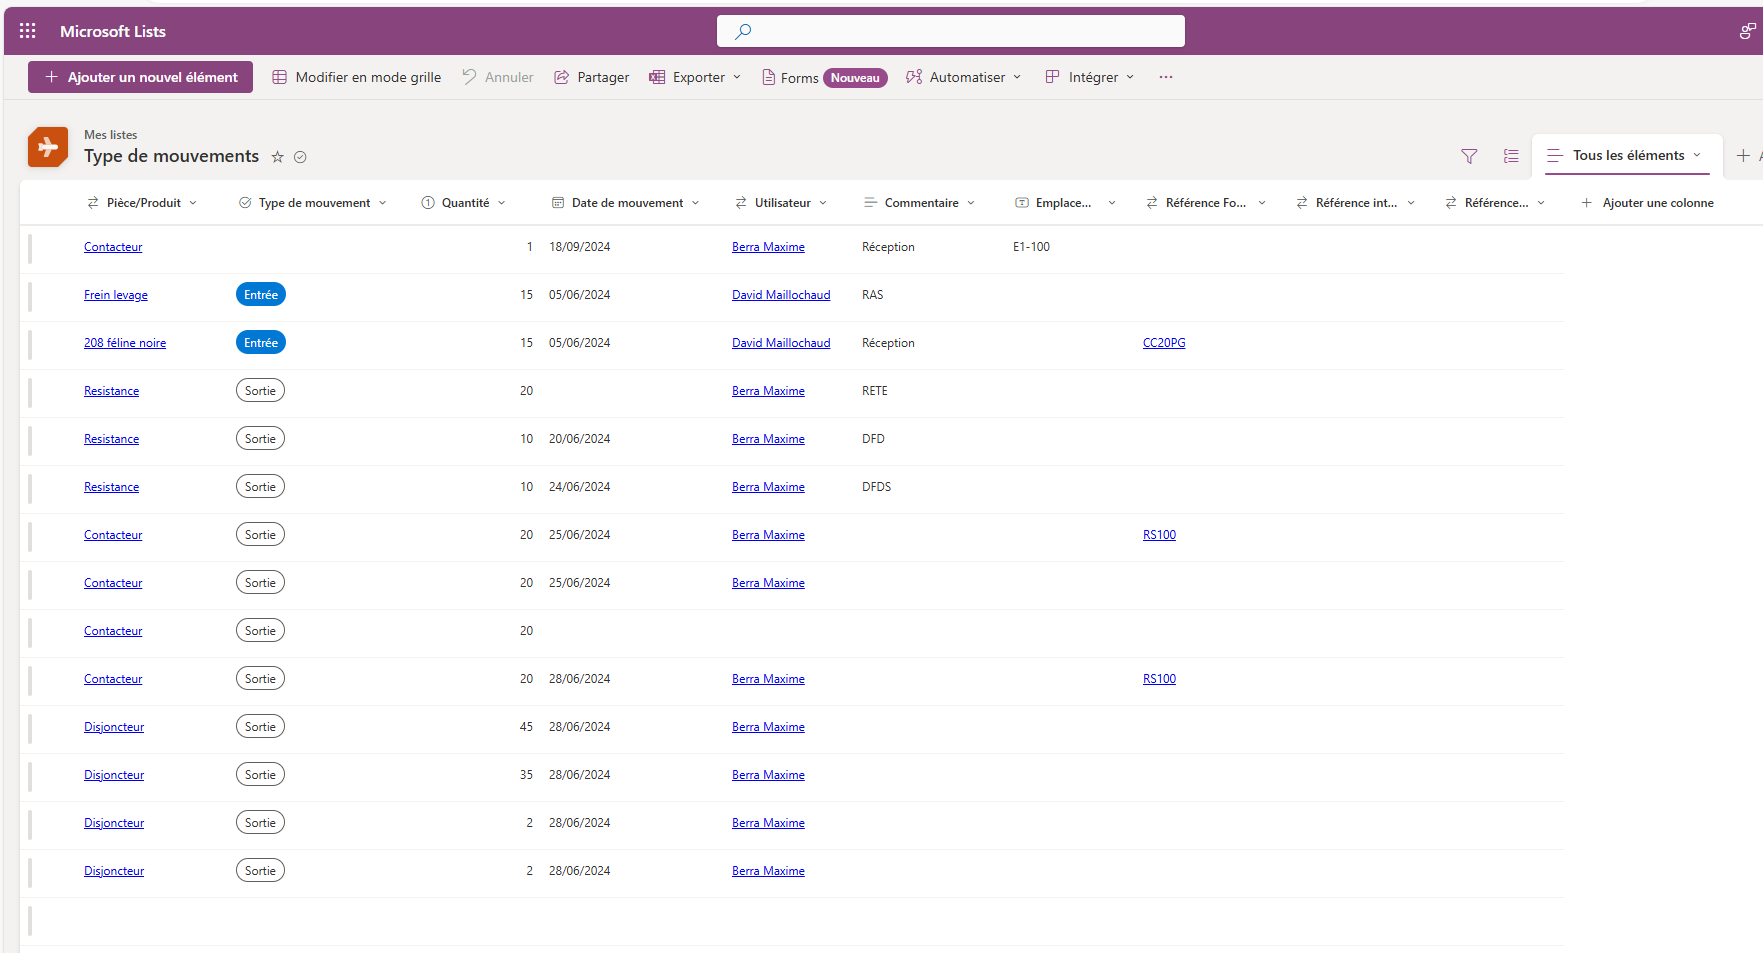
Task: Click the status check circle beside list title
Action: (x=300, y=157)
